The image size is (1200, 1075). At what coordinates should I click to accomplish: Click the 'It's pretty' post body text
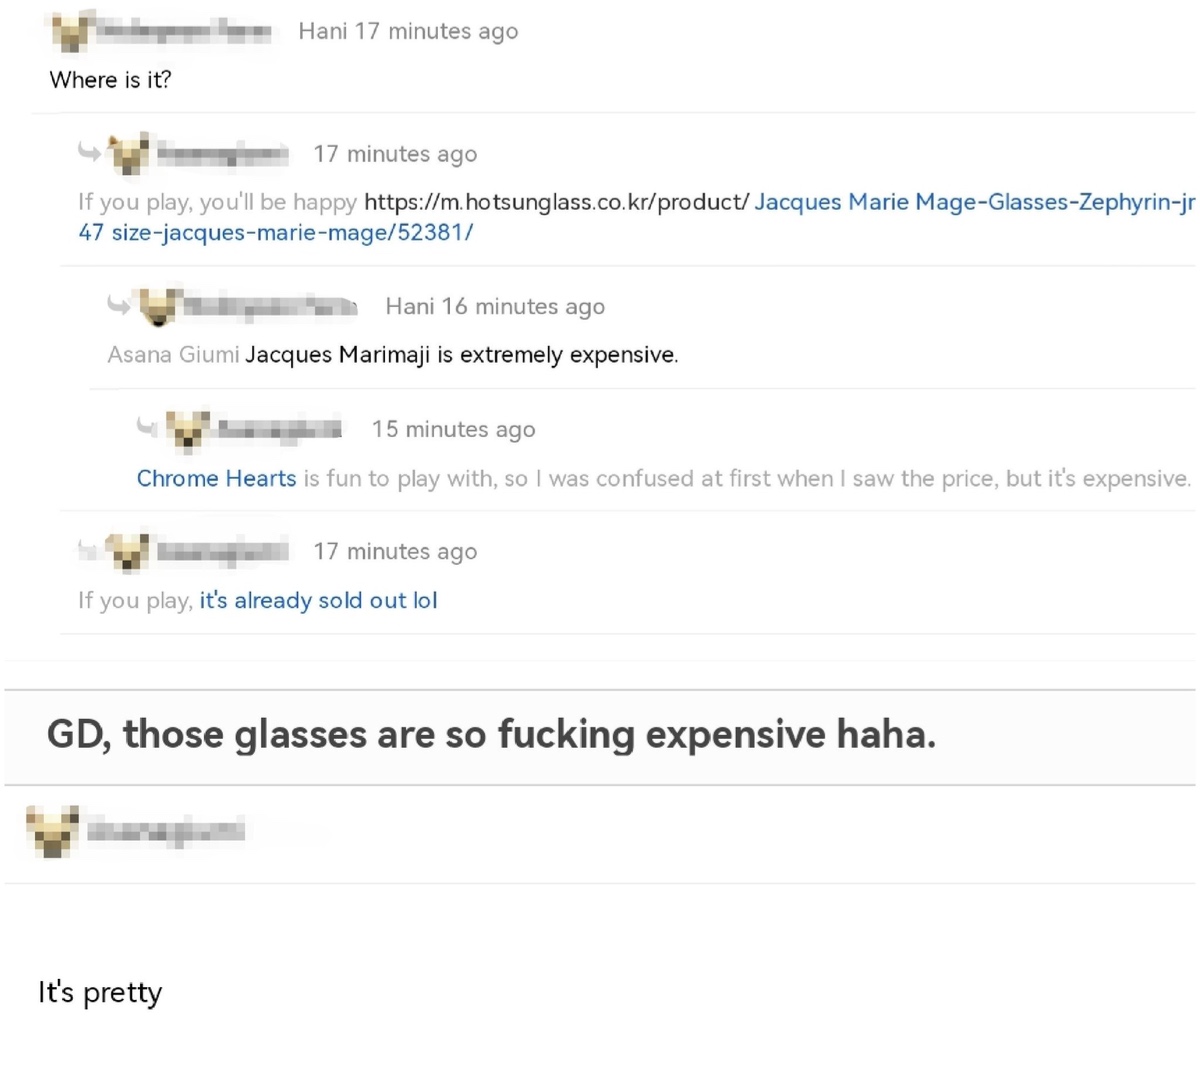[100, 993]
